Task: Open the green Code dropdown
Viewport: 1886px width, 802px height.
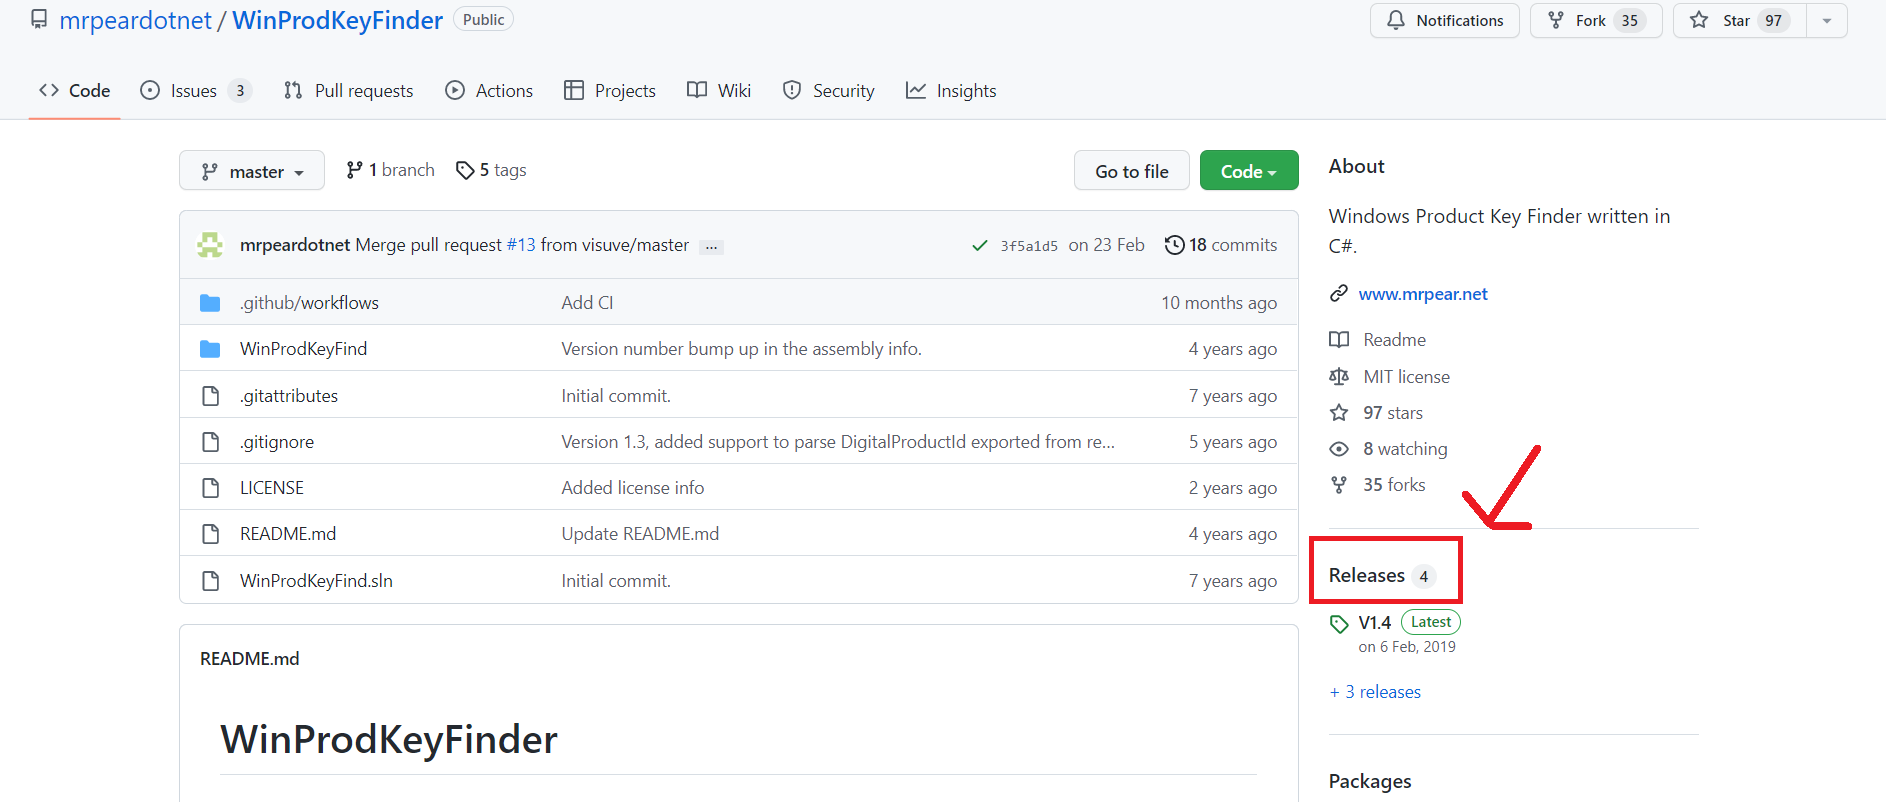Action: pyautogui.click(x=1249, y=171)
